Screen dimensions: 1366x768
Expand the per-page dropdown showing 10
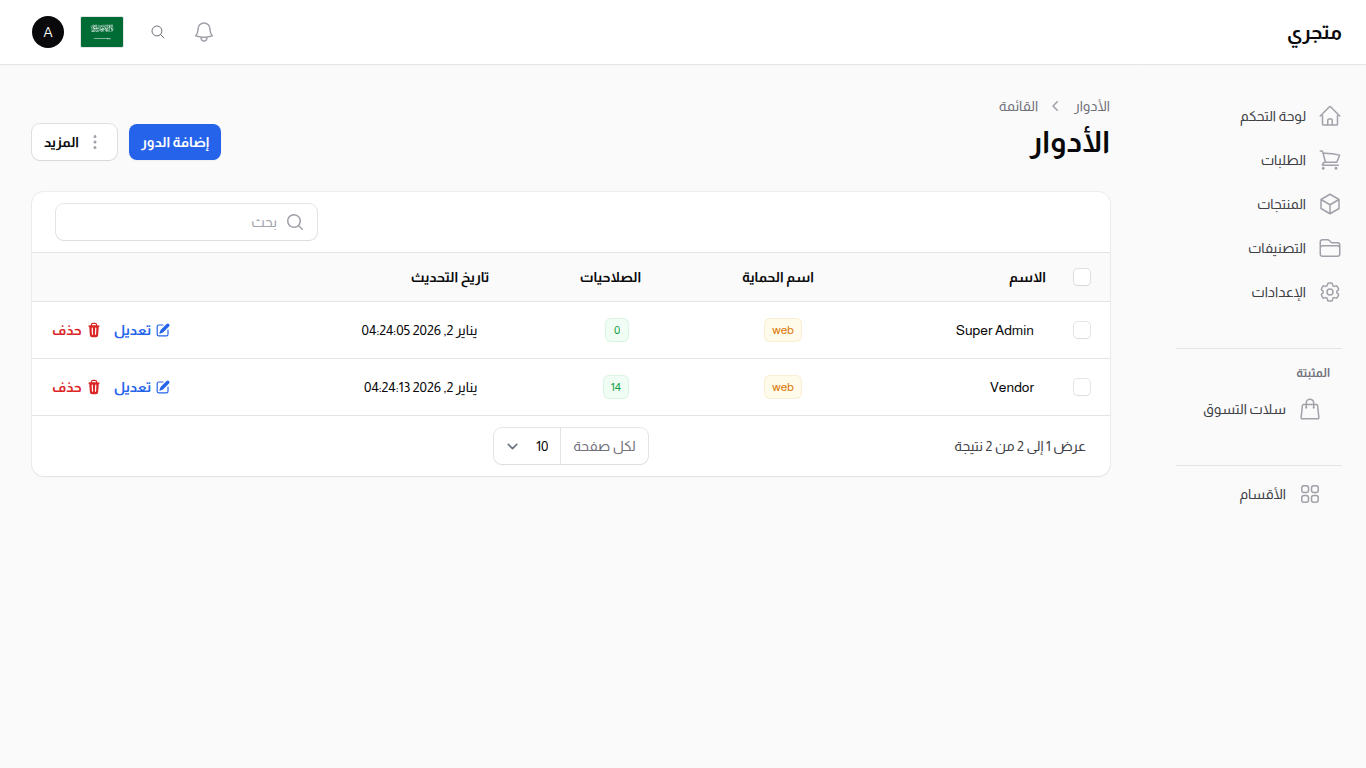(526, 446)
